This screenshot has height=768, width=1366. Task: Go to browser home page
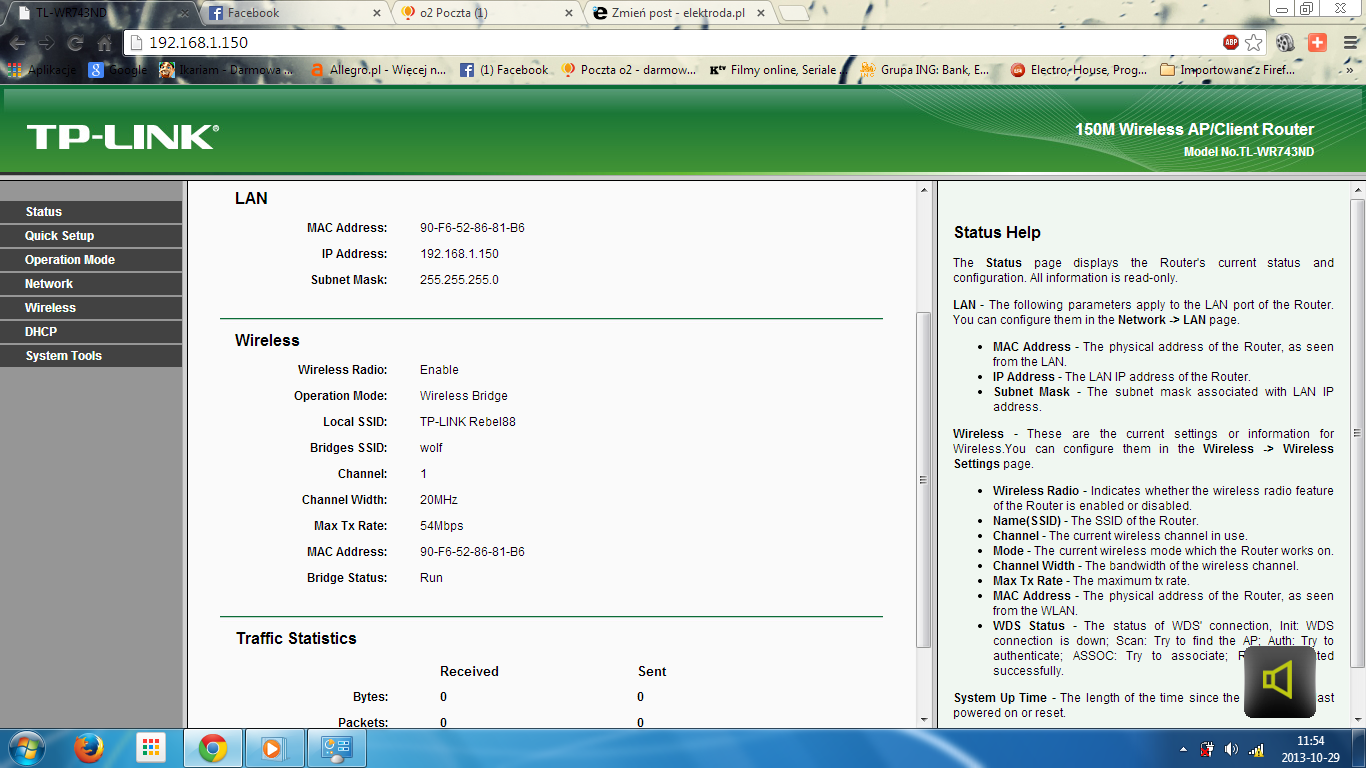click(105, 44)
